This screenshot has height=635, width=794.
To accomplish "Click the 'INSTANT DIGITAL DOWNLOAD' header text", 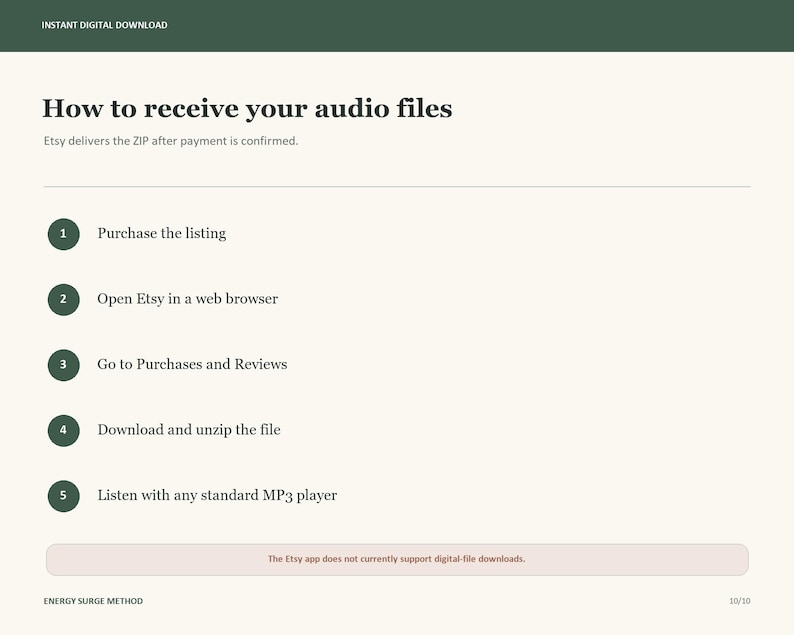I will click(x=104, y=25).
